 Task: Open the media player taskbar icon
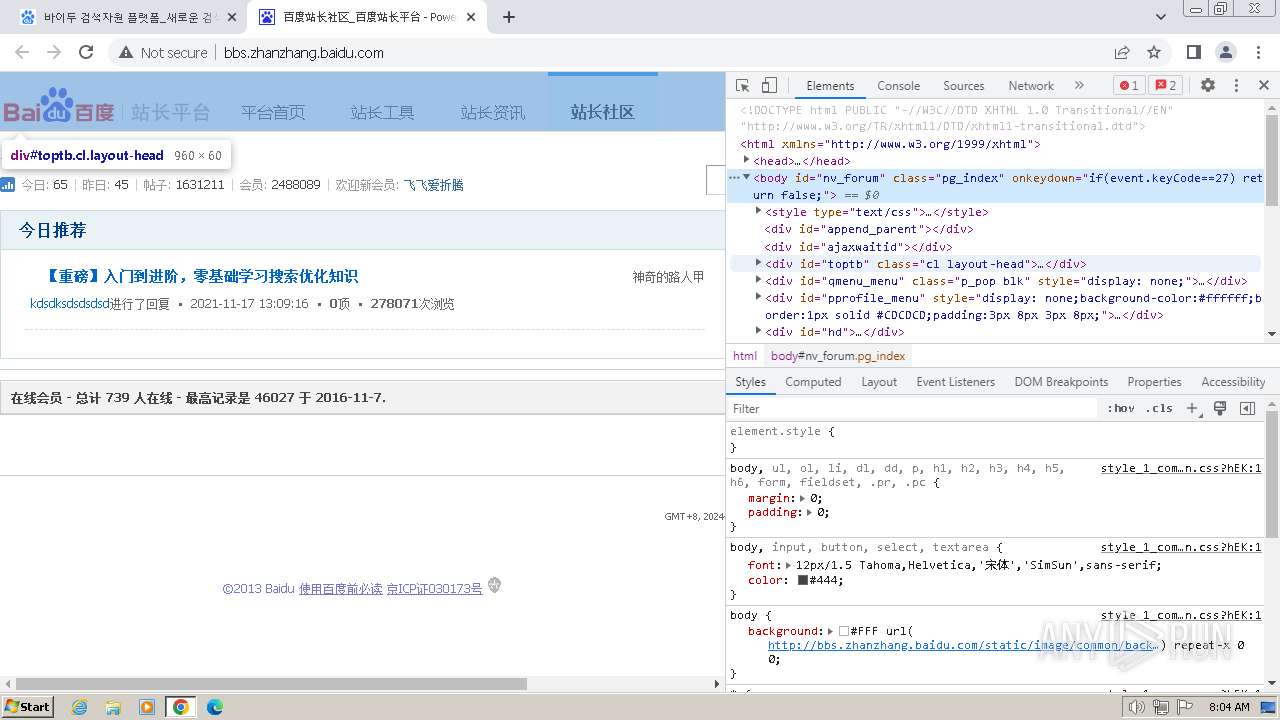(x=147, y=707)
